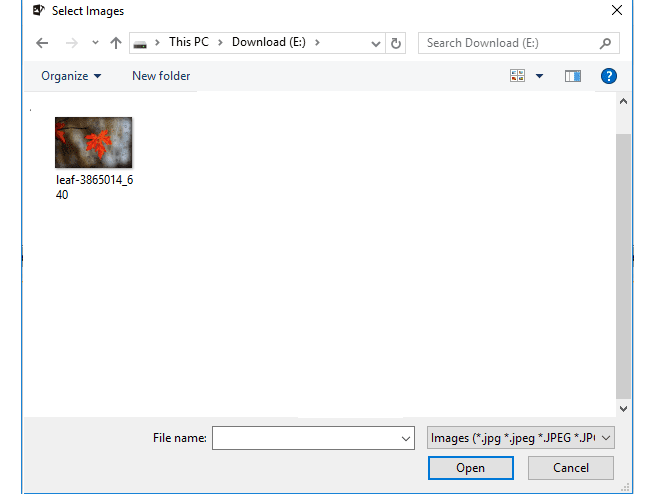This screenshot has width=662, height=500.
Task: Click the scrollbar down arrow
Action: tap(623, 408)
